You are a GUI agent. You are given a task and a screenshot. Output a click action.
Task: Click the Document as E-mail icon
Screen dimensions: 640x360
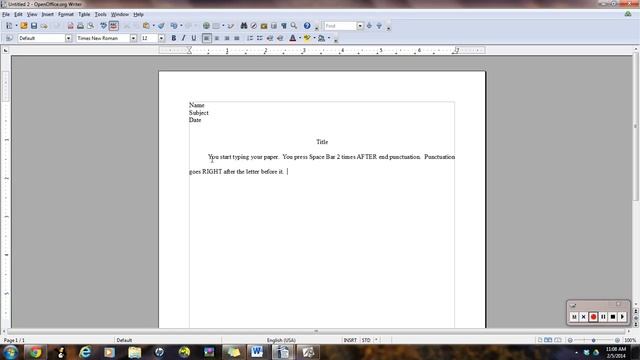point(44,26)
